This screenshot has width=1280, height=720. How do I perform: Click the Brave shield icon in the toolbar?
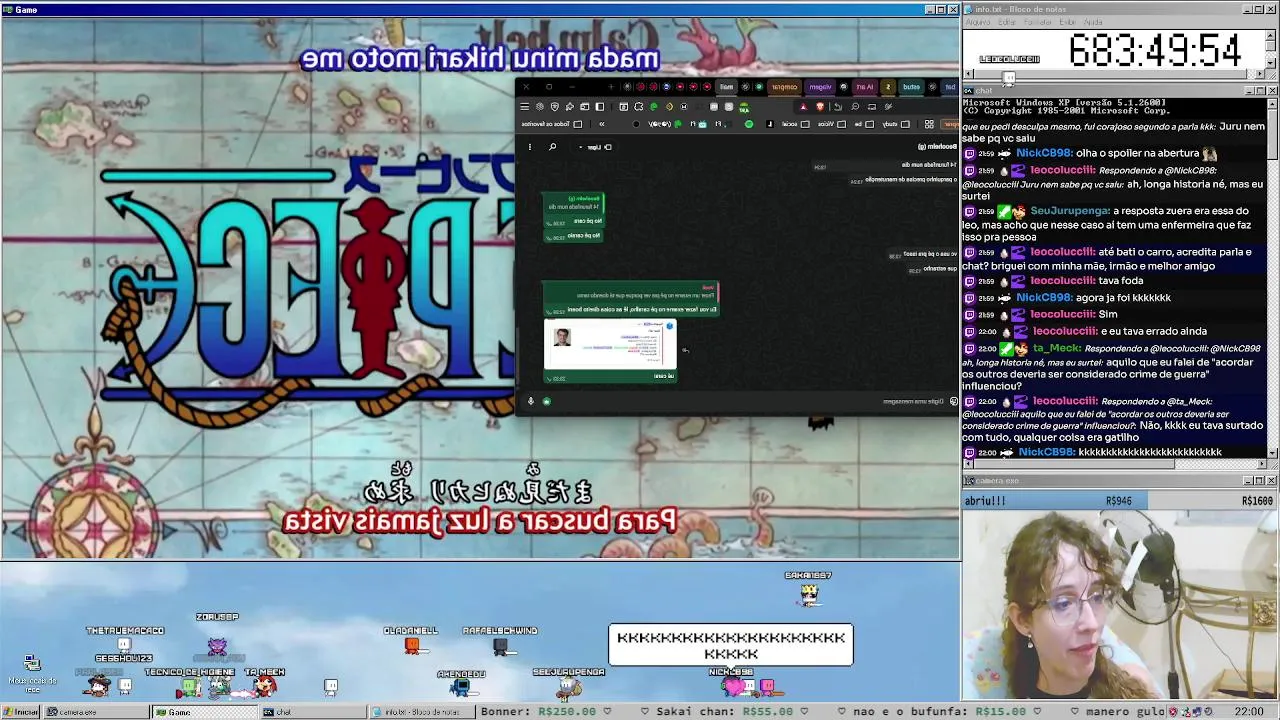[x=555, y=107]
